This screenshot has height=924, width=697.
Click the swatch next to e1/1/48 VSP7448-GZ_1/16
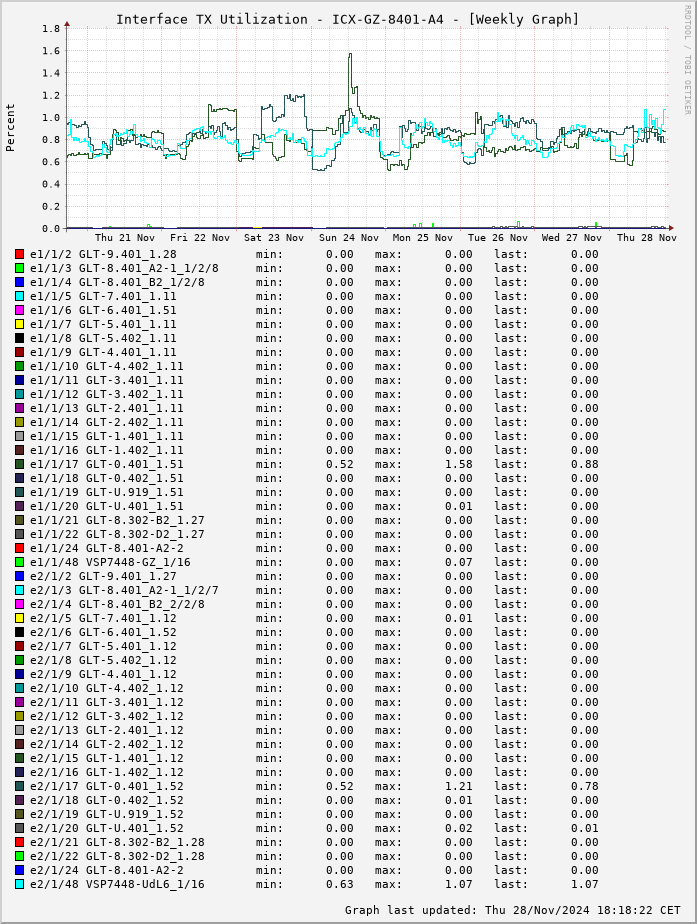(20, 562)
